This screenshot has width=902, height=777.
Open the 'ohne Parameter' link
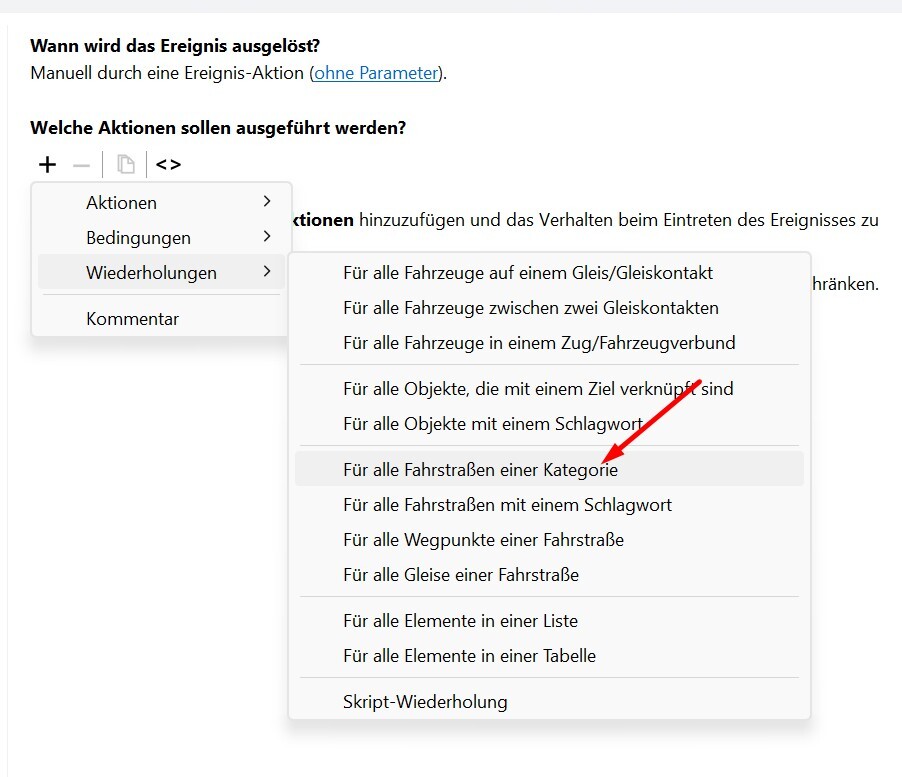[377, 73]
